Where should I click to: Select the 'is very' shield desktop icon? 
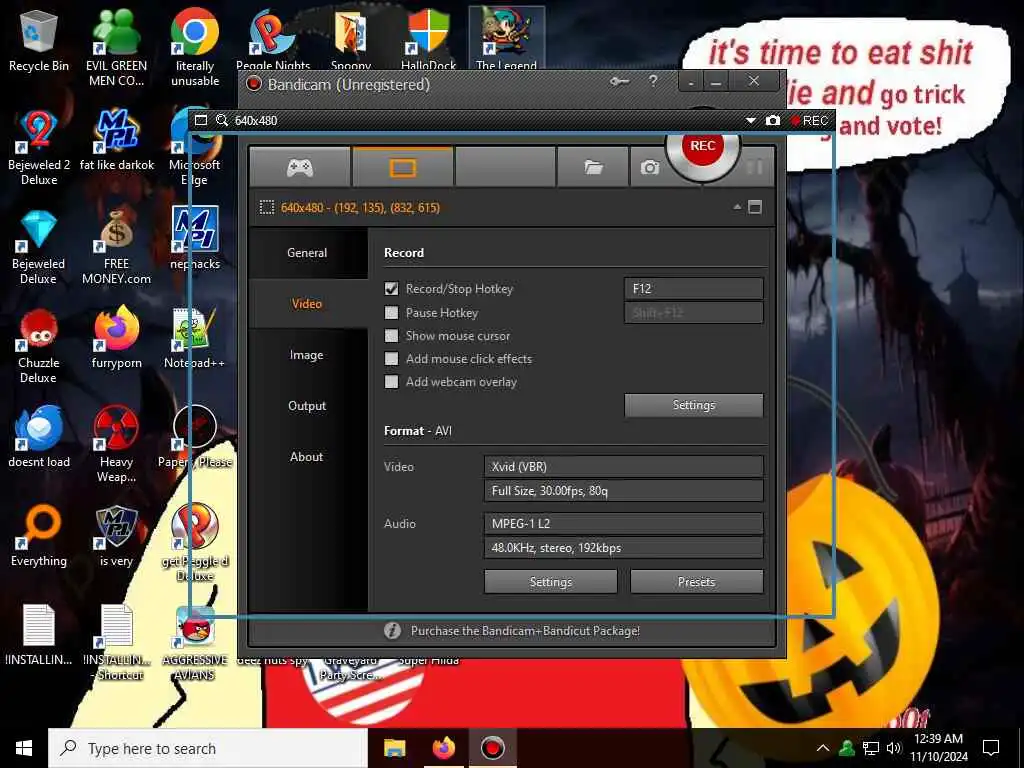click(x=116, y=536)
